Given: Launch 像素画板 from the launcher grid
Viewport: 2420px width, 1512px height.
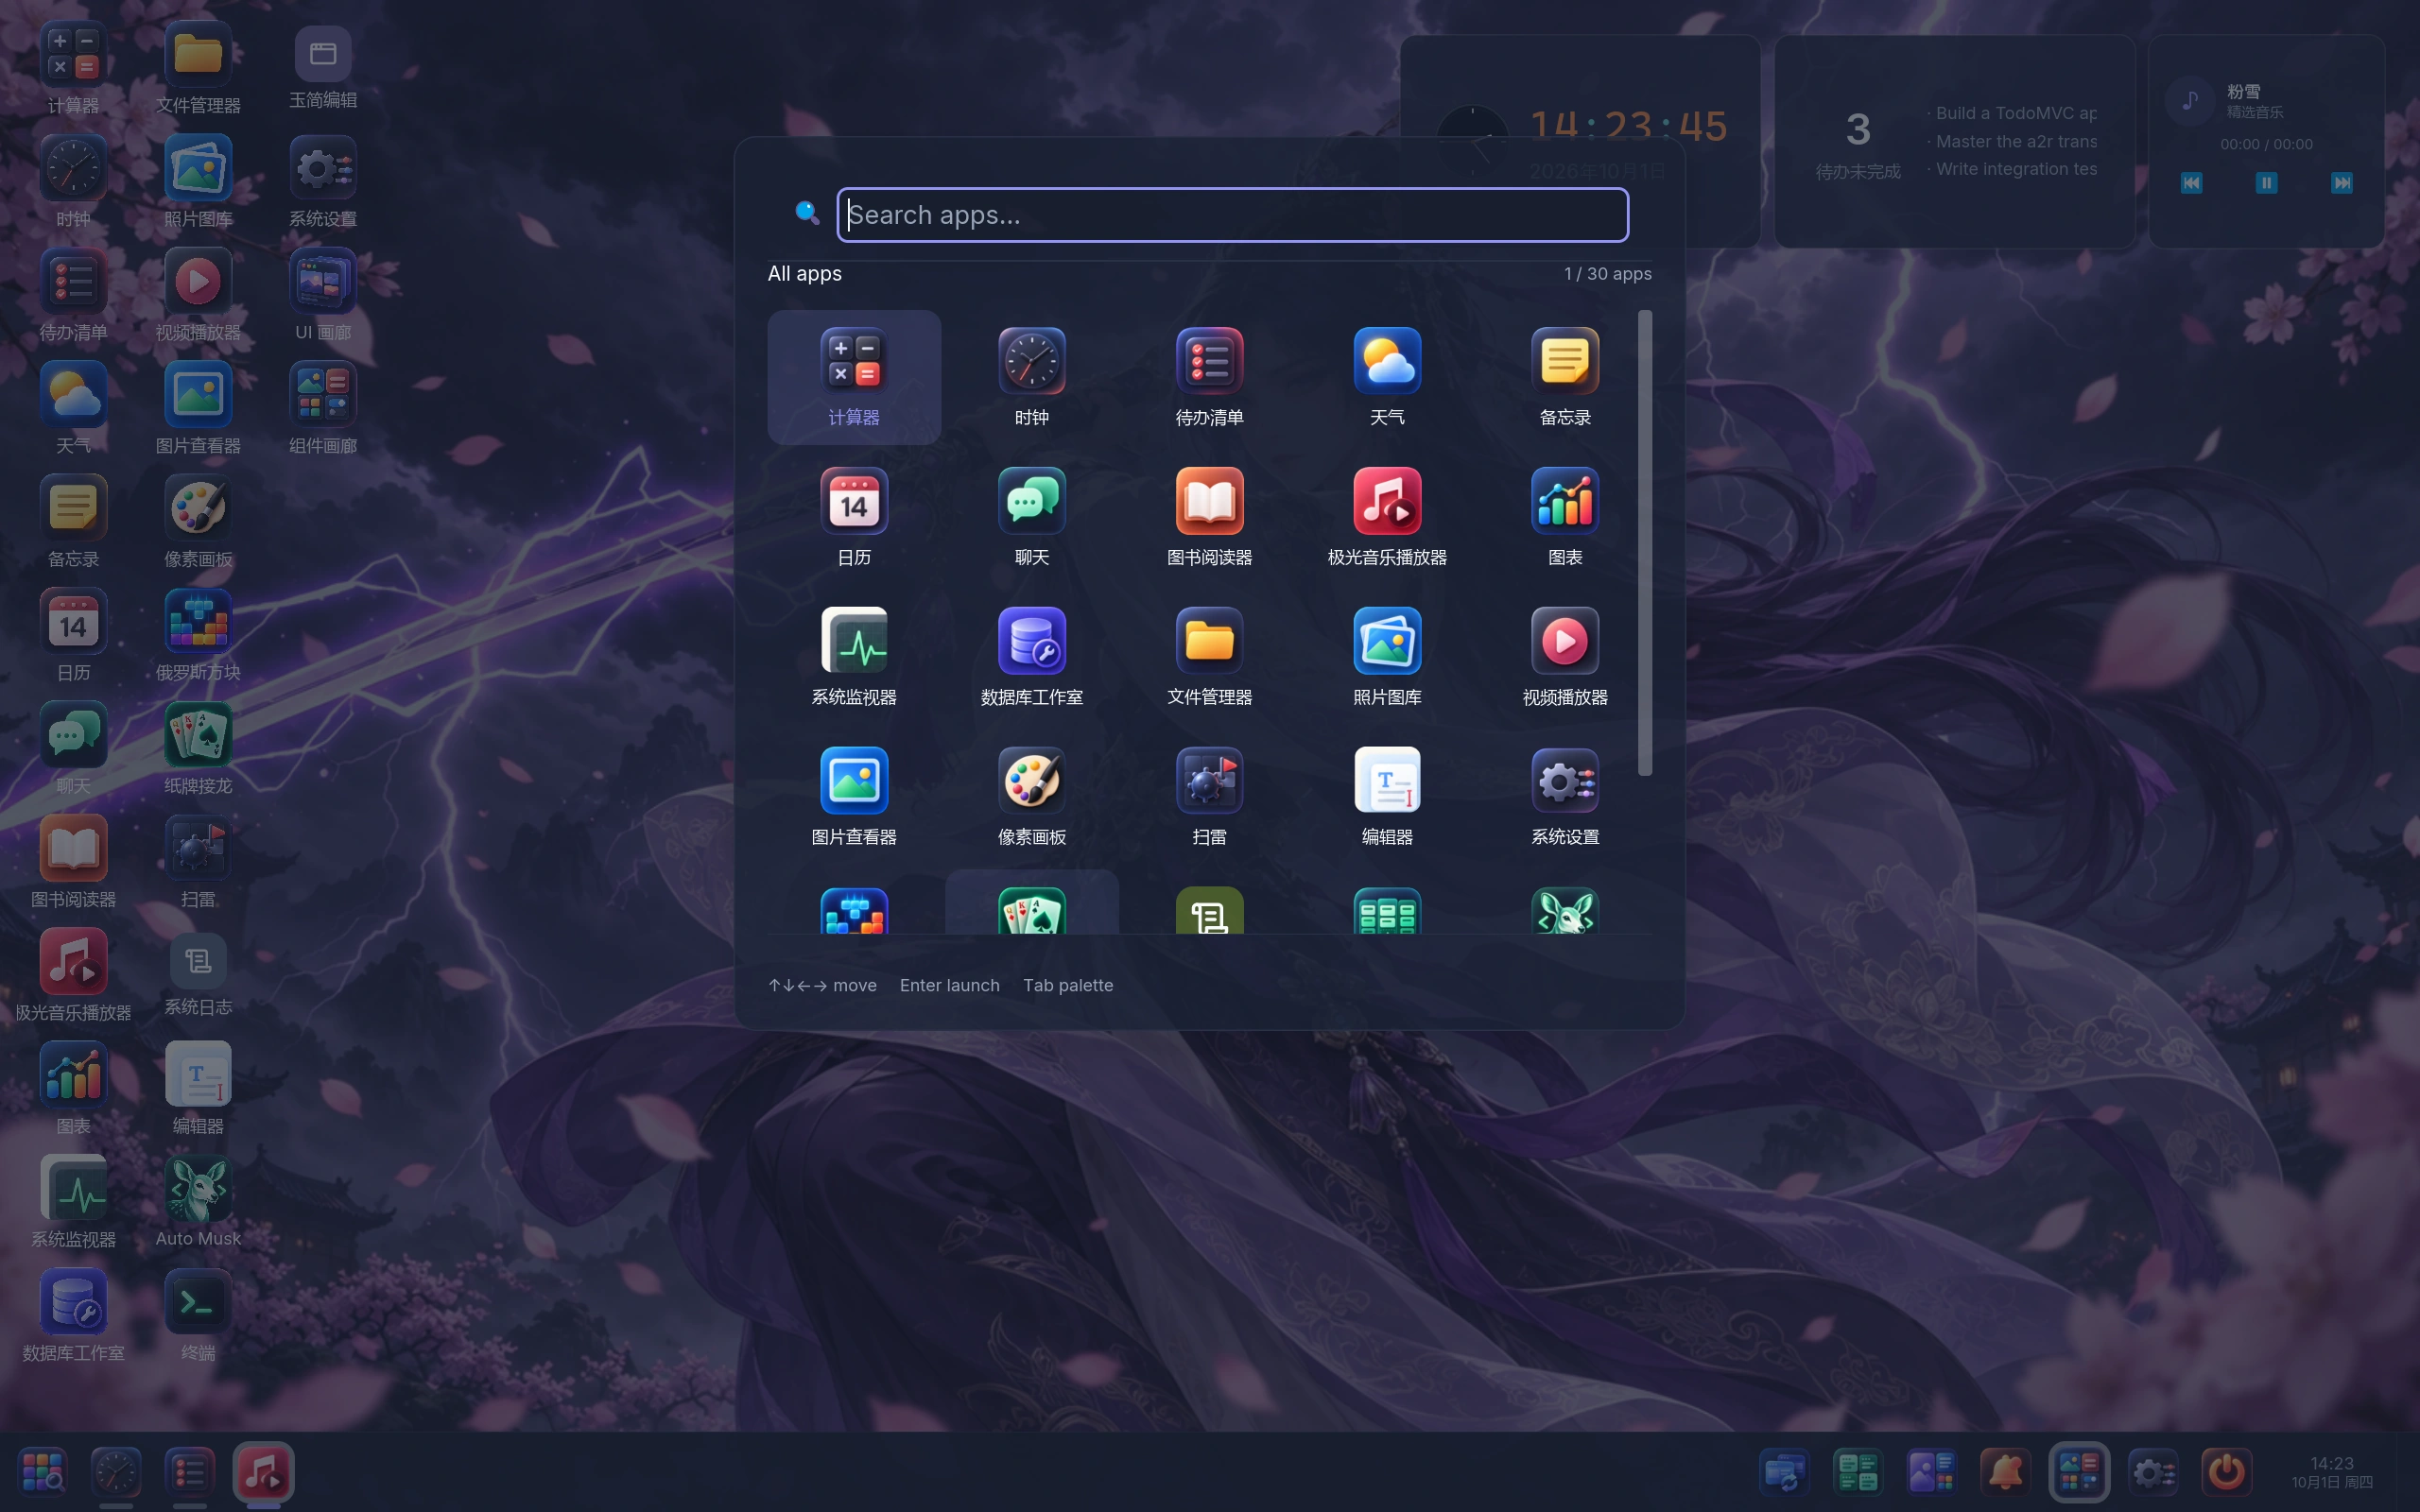Looking at the screenshot, I should [1031, 797].
